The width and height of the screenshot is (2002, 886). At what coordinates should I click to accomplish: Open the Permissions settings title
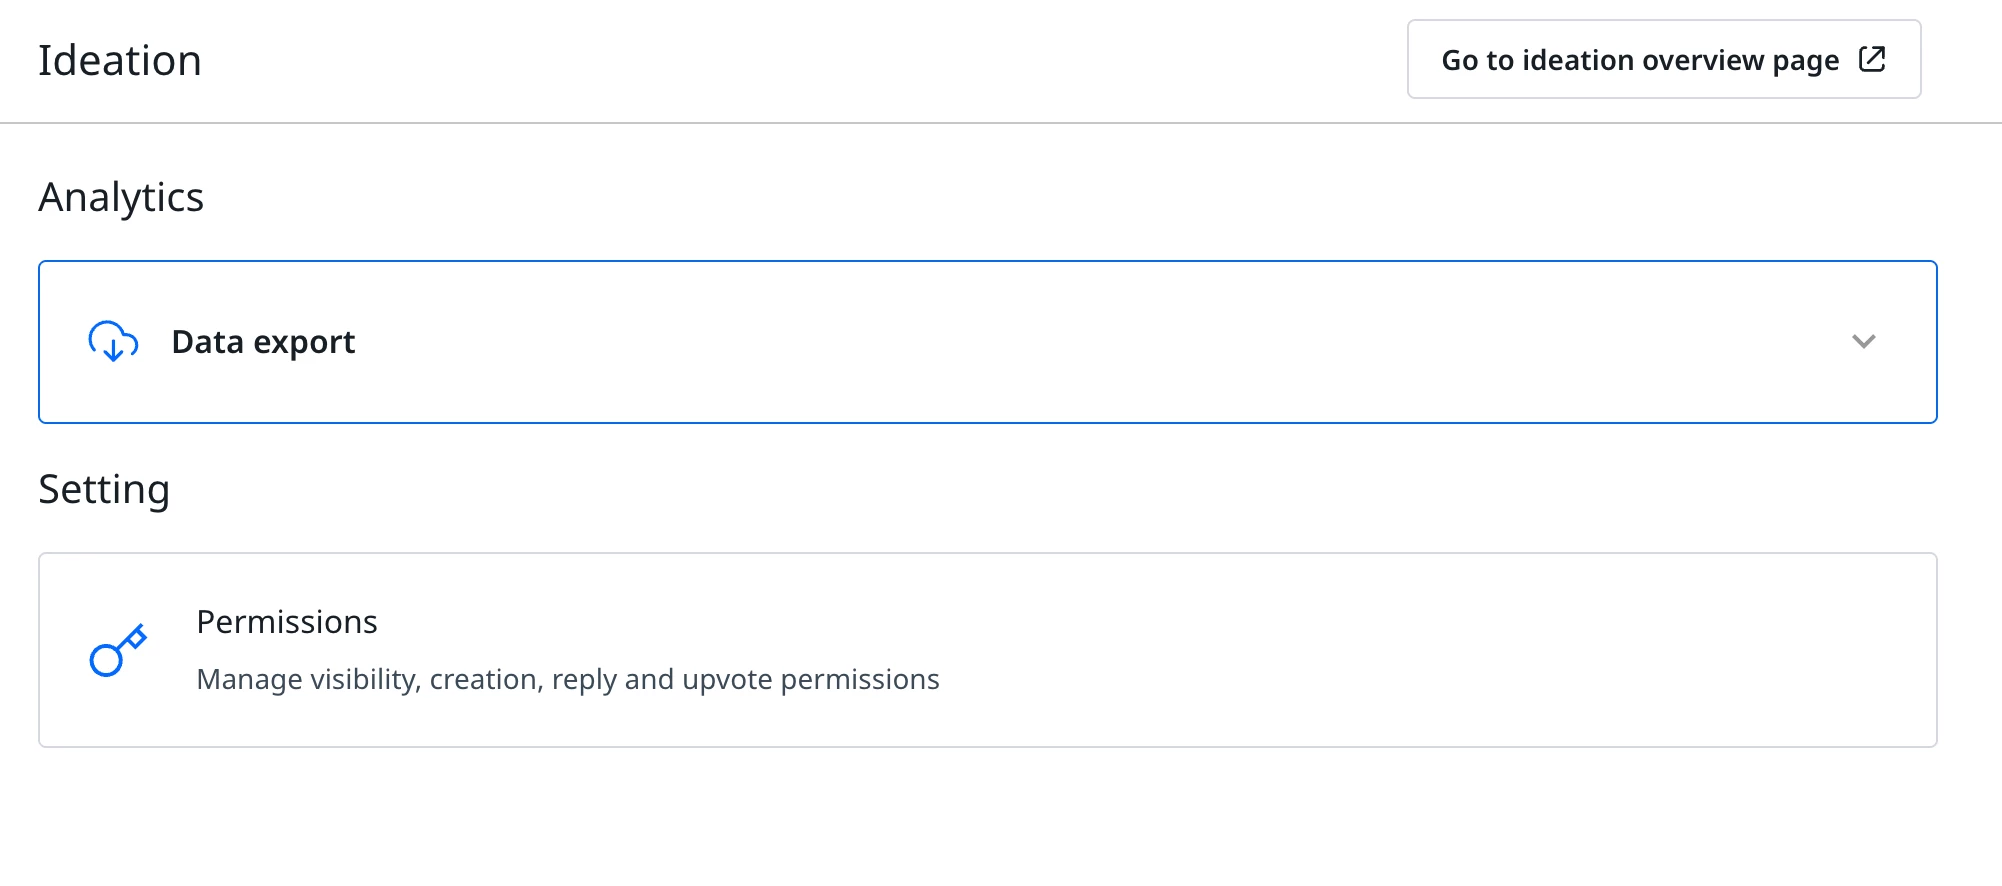287,622
